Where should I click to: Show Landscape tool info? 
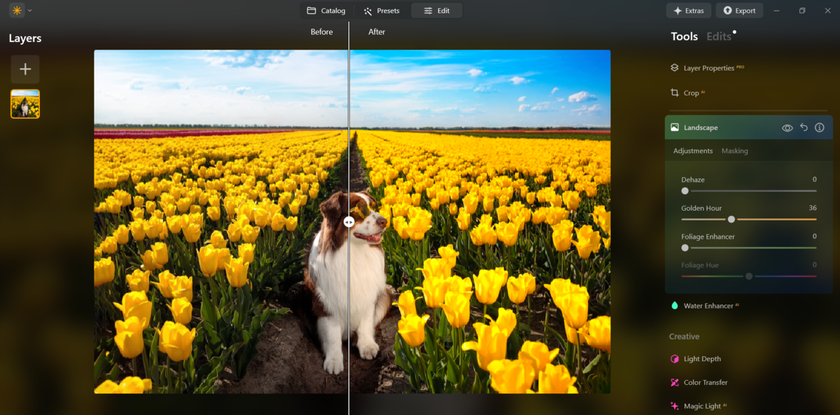[x=819, y=127]
